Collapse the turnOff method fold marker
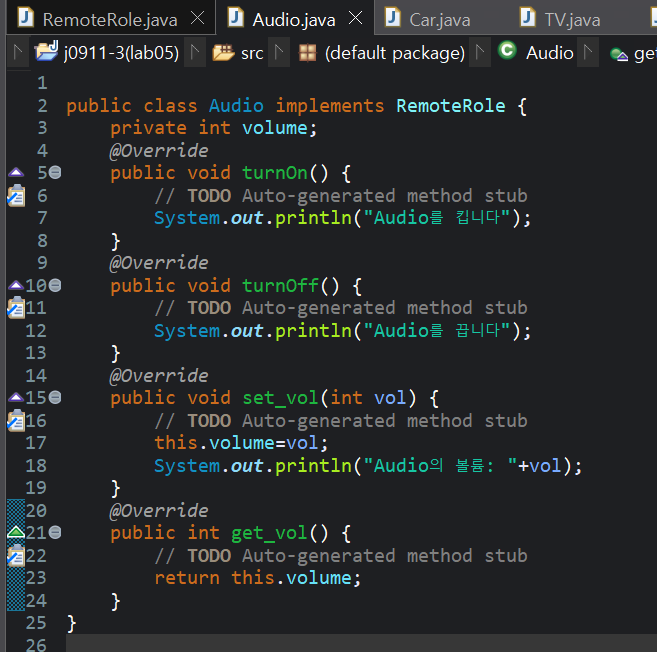This screenshot has width=657, height=652. tap(55, 285)
